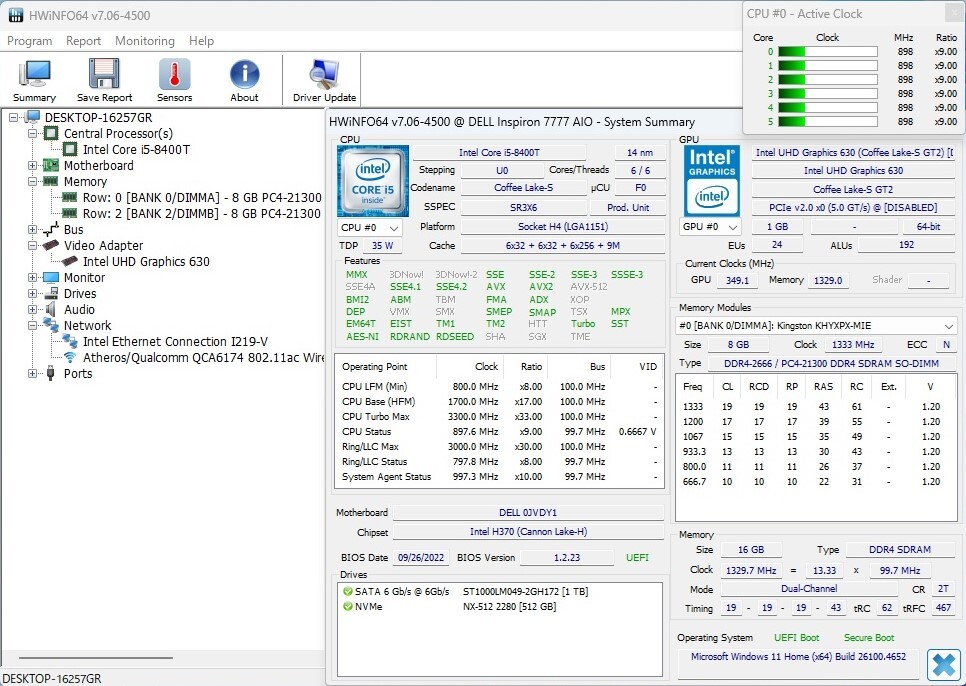Click the Intel Ethernet Connection adapter icon

70,342
